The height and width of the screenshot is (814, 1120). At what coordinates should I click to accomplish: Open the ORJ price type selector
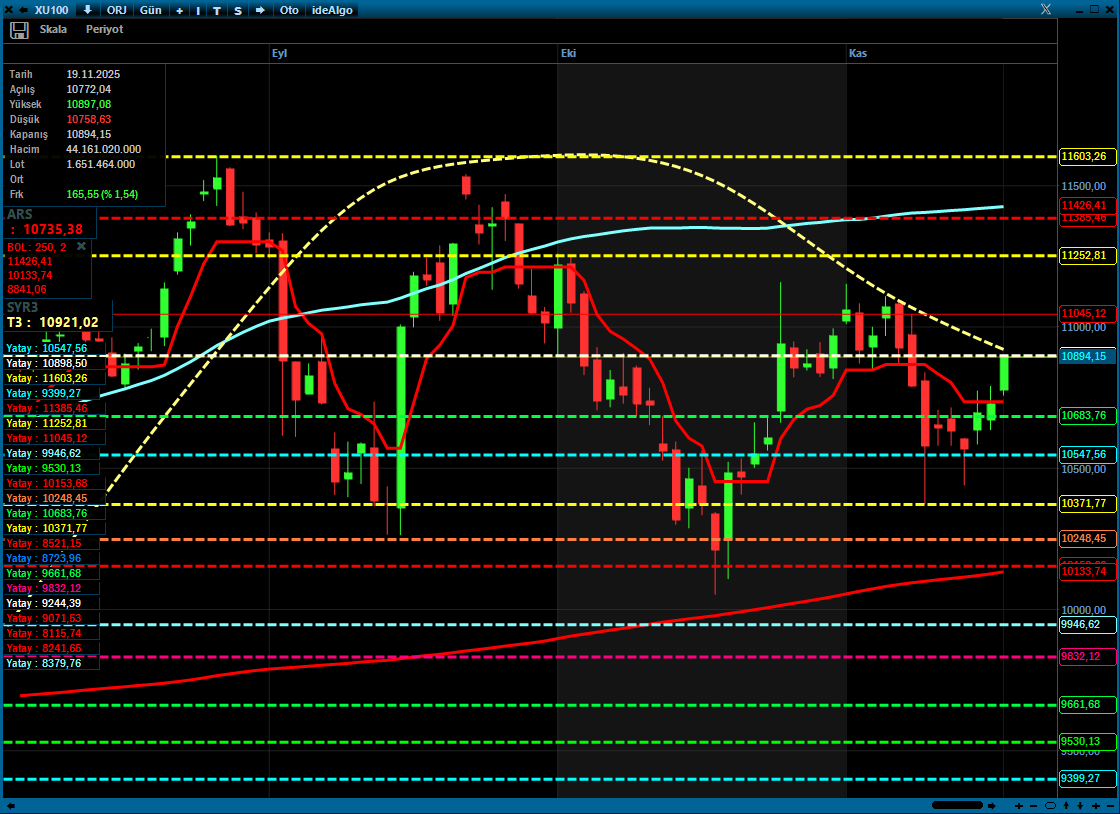[117, 10]
